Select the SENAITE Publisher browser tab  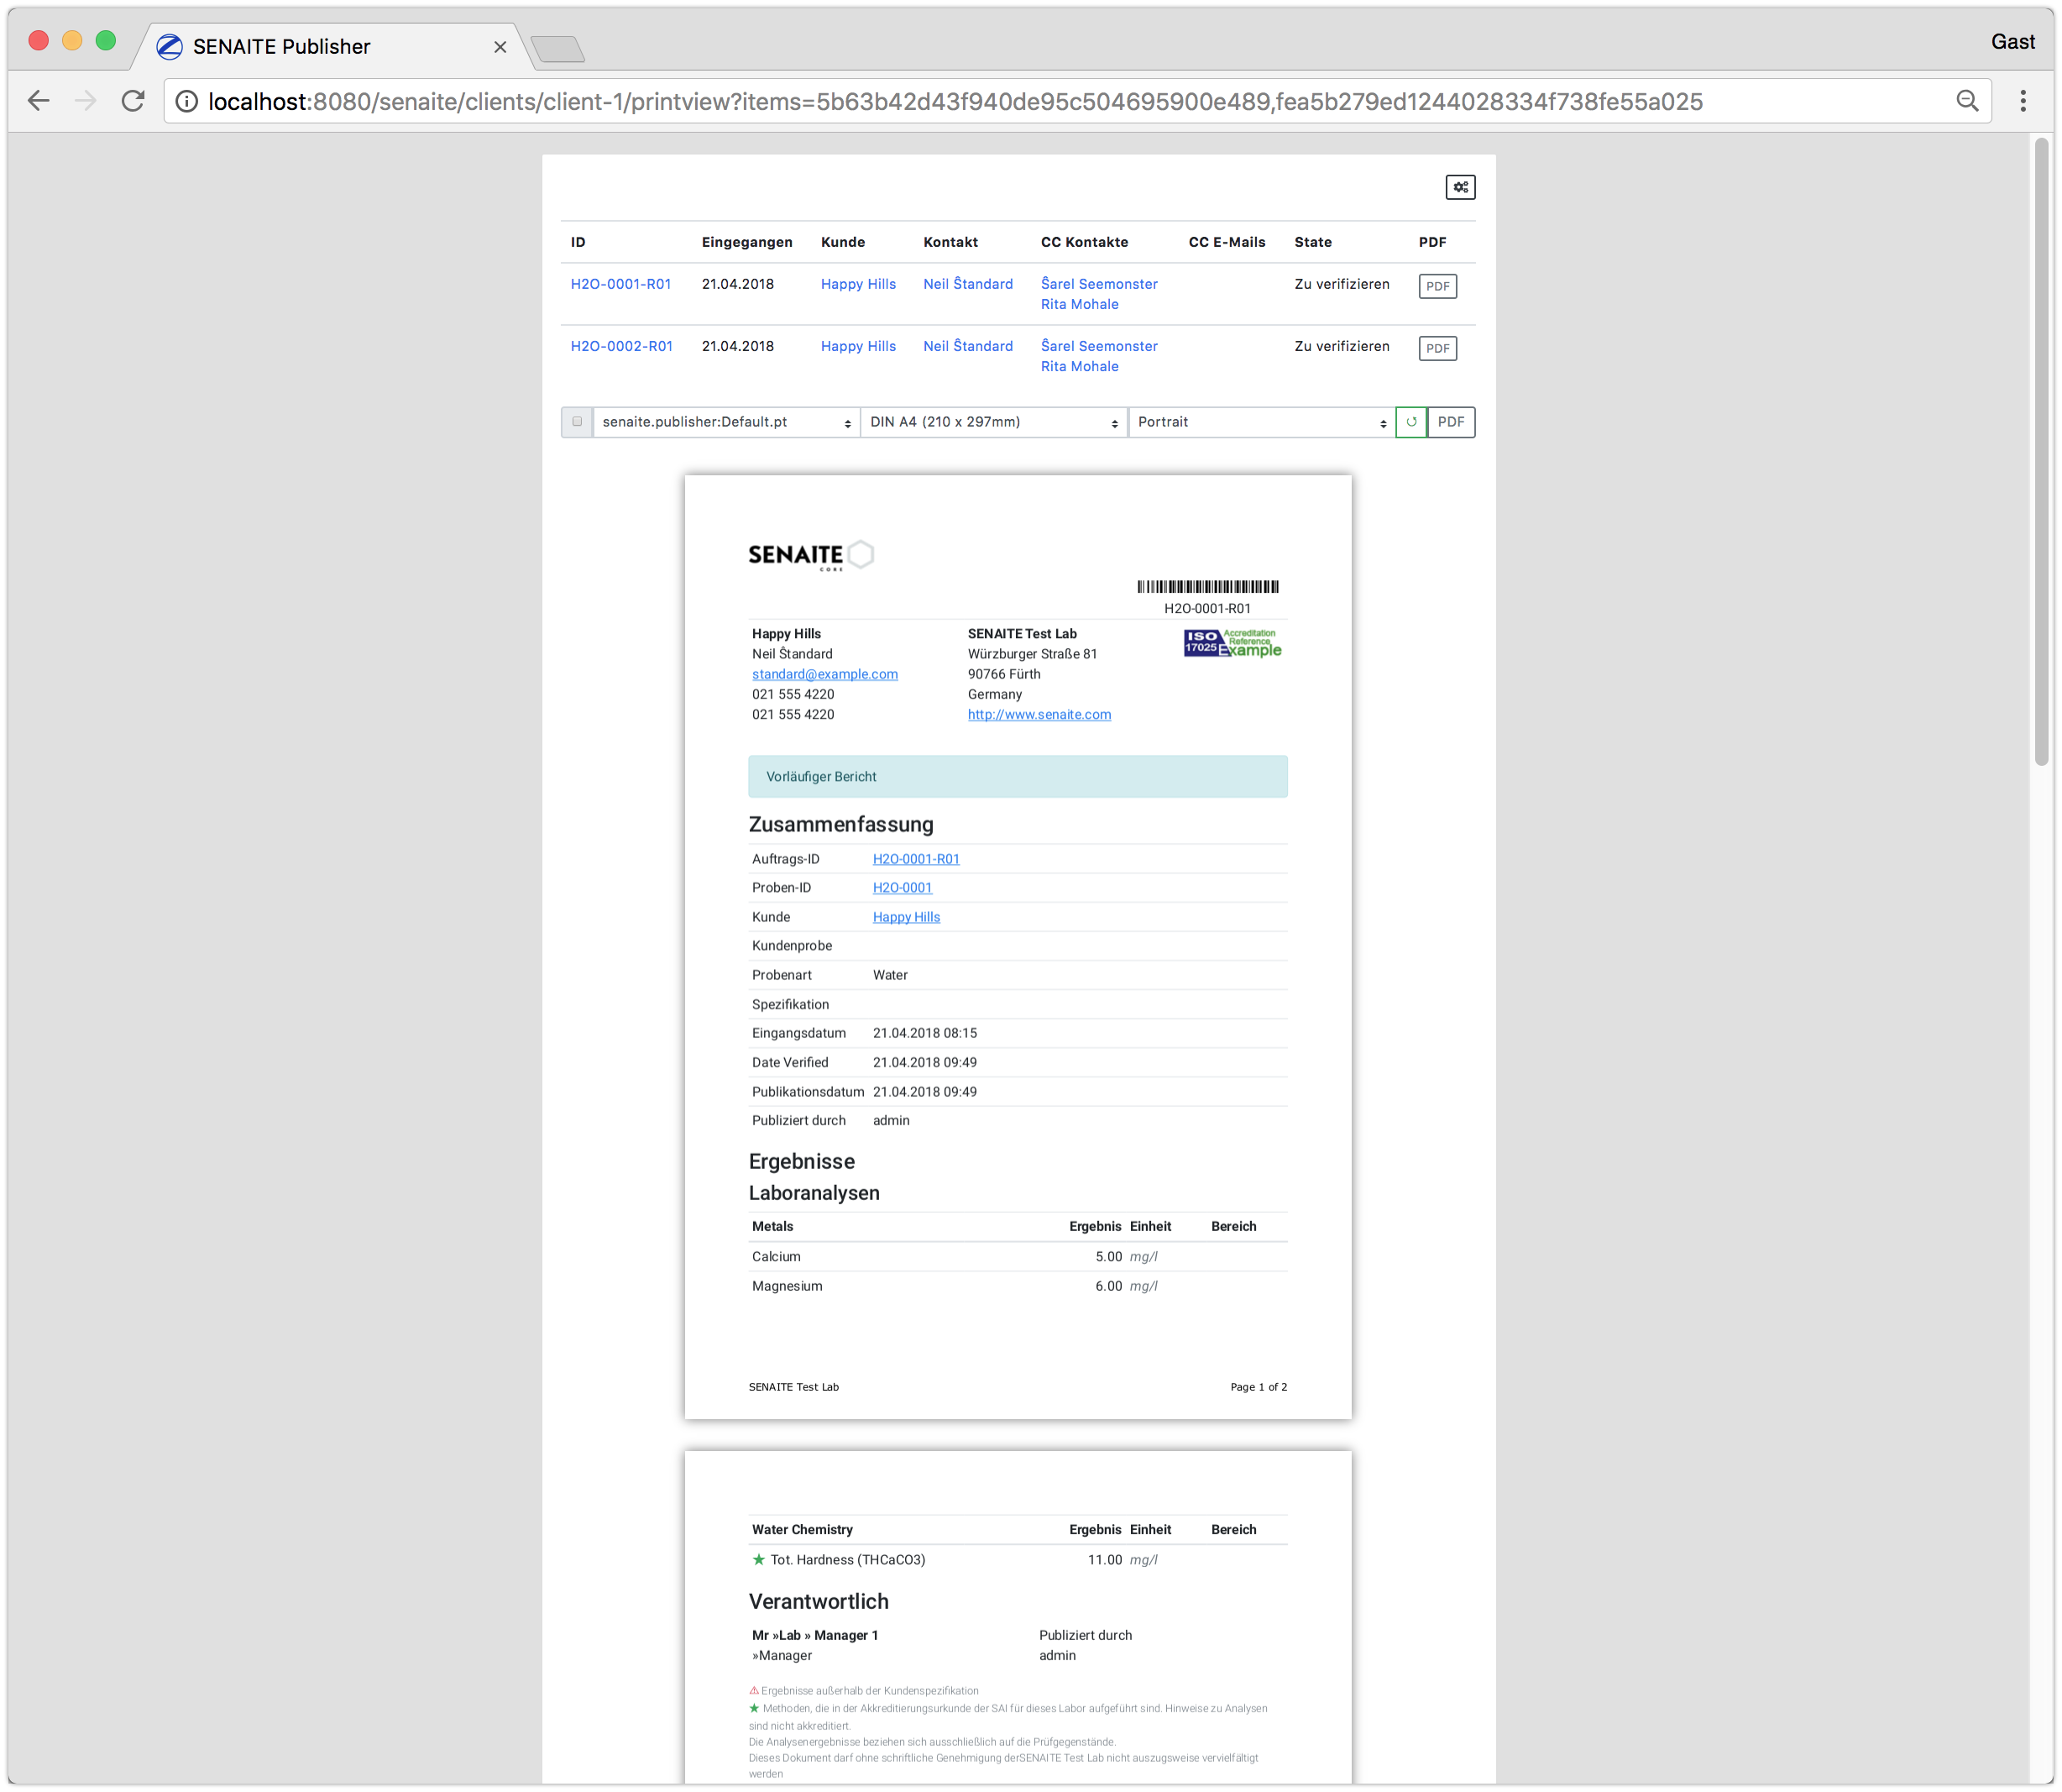click(280, 47)
